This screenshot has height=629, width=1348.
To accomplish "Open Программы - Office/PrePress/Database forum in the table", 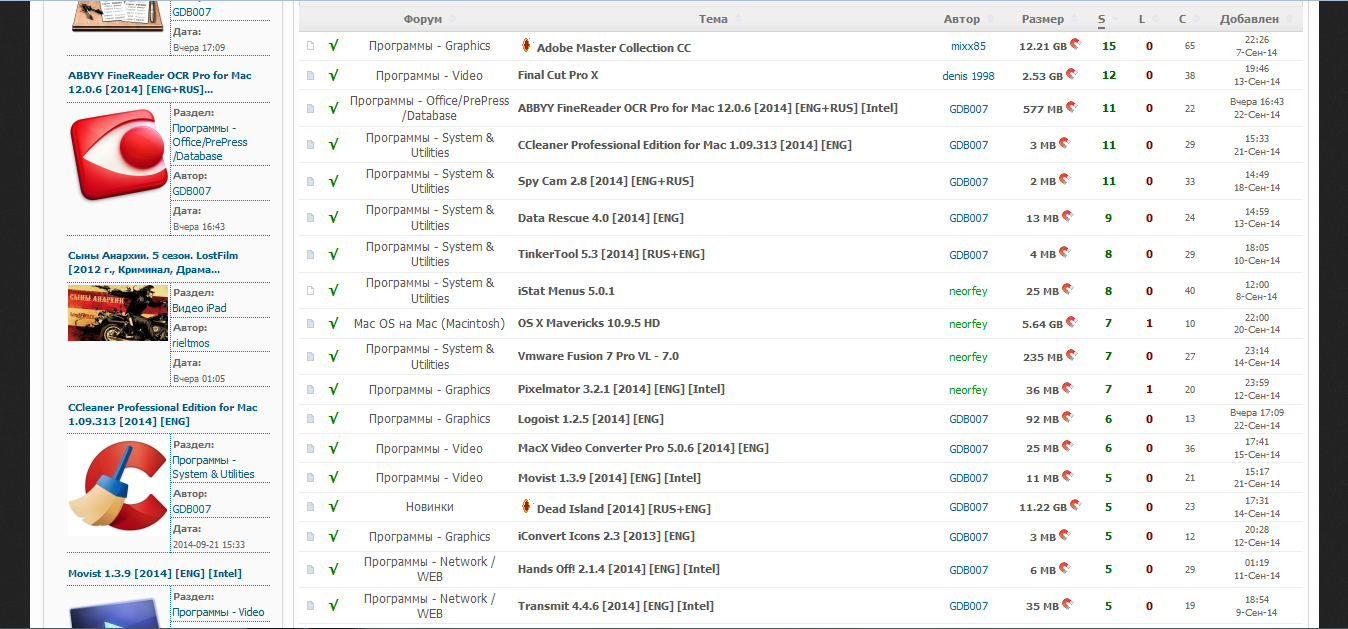I will point(430,108).
